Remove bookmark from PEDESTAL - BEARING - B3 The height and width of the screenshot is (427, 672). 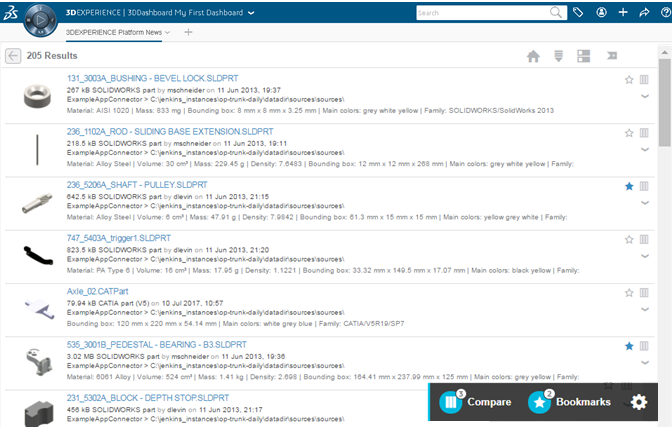pos(629,346)
